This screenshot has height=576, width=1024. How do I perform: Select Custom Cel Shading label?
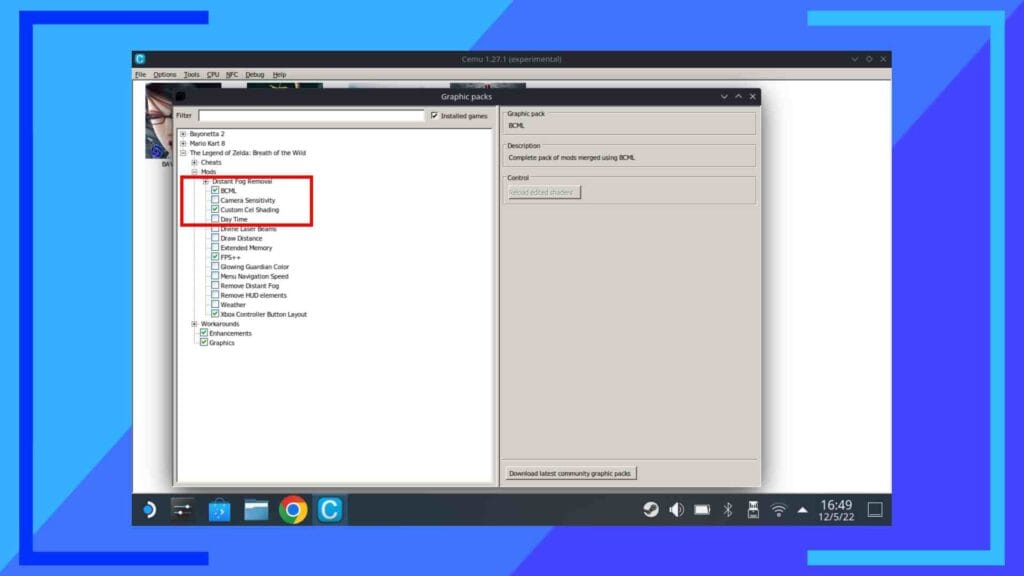pyautogui.click(x=249, y=210)
